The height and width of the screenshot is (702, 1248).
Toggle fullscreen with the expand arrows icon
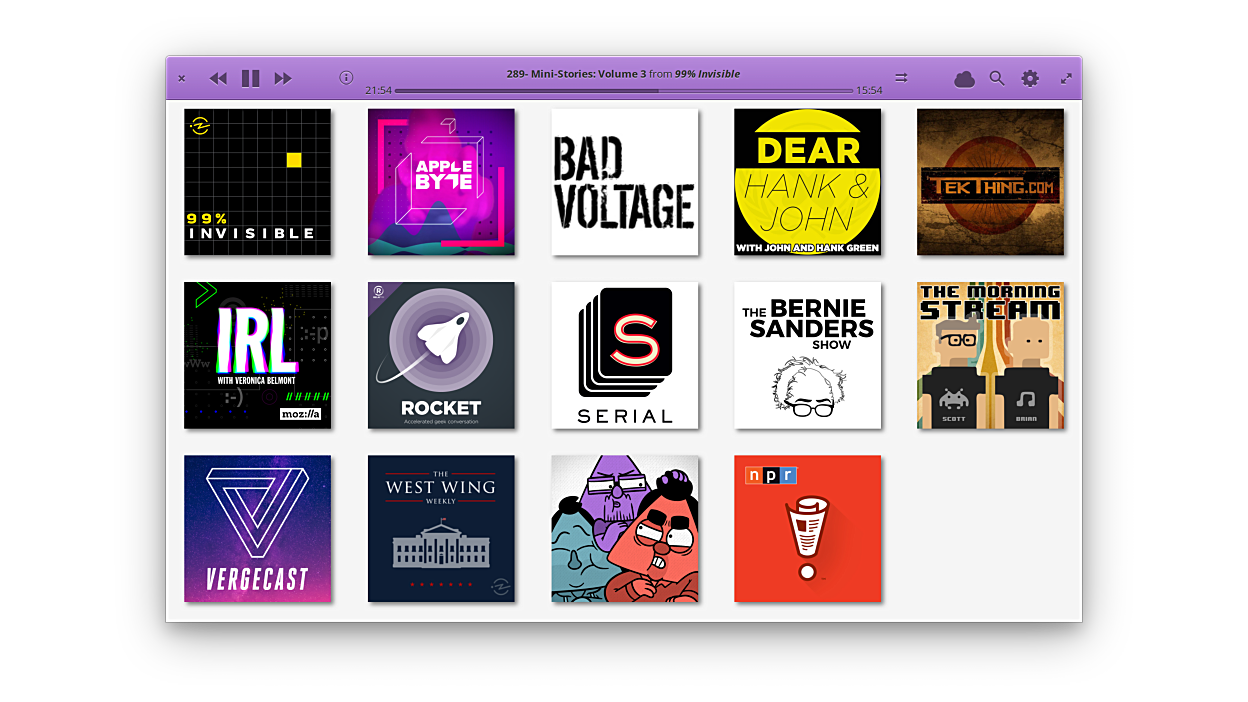pyautogui.click(x=1066, y=78)
